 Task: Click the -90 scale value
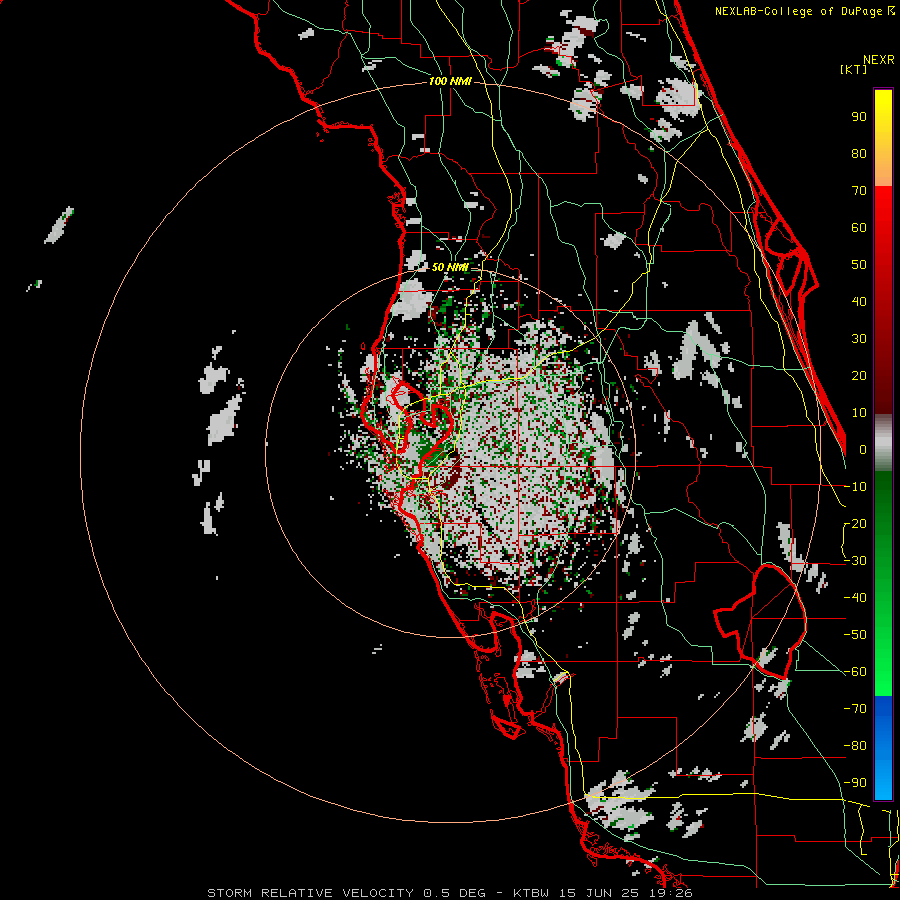[x=855, y=783]
